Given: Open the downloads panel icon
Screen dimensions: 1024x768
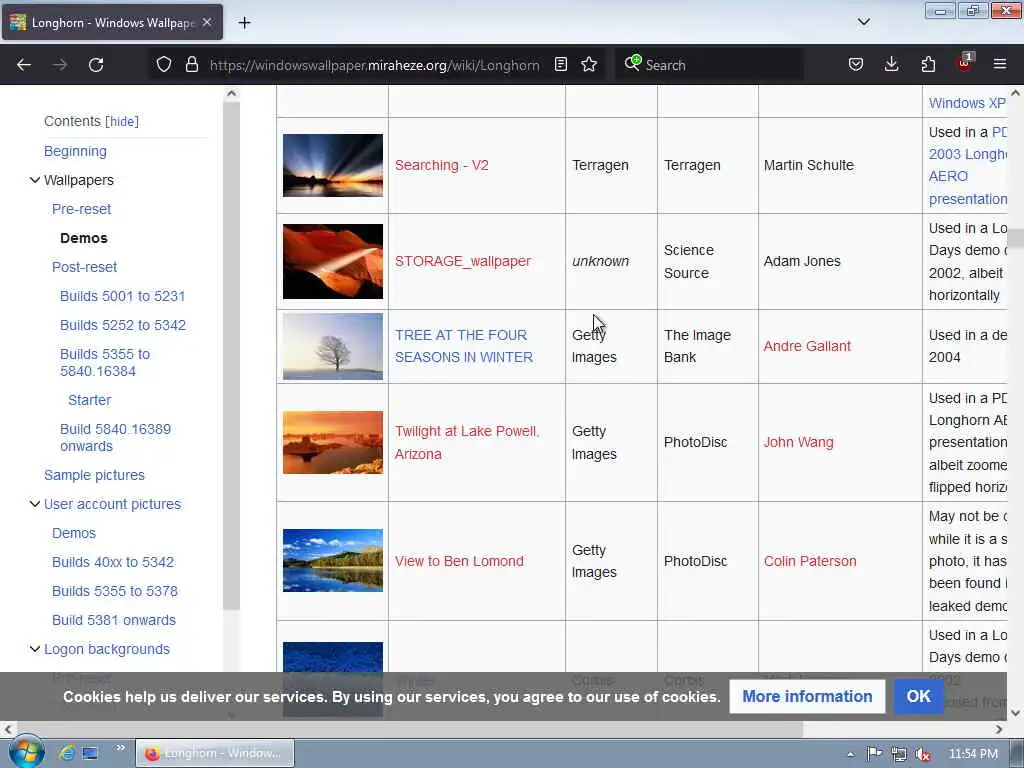Looking at the screenshot, I should [x=891, y=65].
